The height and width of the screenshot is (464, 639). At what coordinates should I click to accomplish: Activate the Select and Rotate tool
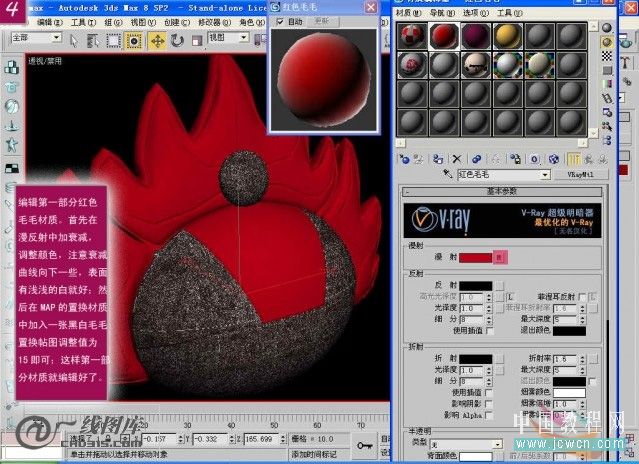(x=177, y=40)
